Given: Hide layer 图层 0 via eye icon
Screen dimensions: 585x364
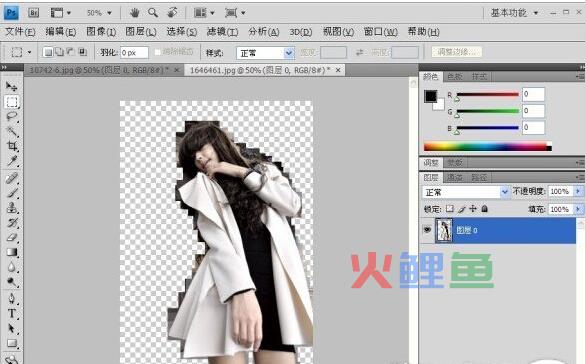Looking at the screenshot, I should [428, 230].
